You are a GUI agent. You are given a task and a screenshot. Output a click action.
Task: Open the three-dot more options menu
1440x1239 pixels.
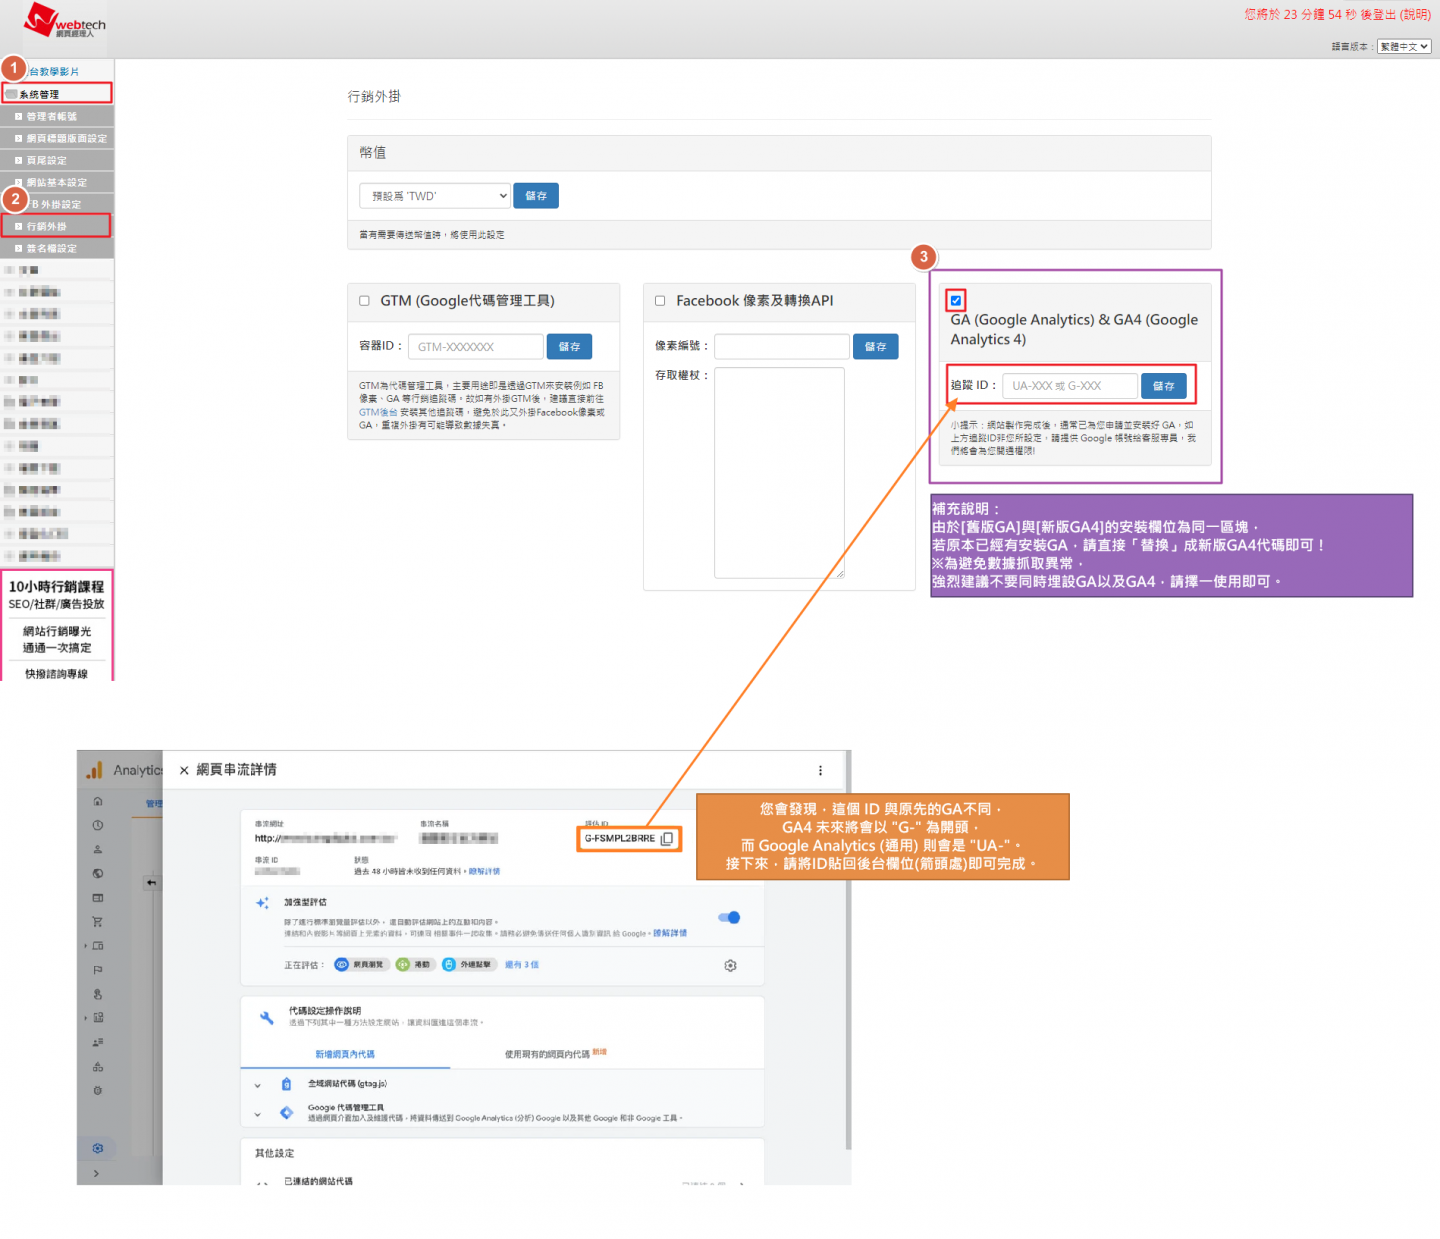(820, 770)
